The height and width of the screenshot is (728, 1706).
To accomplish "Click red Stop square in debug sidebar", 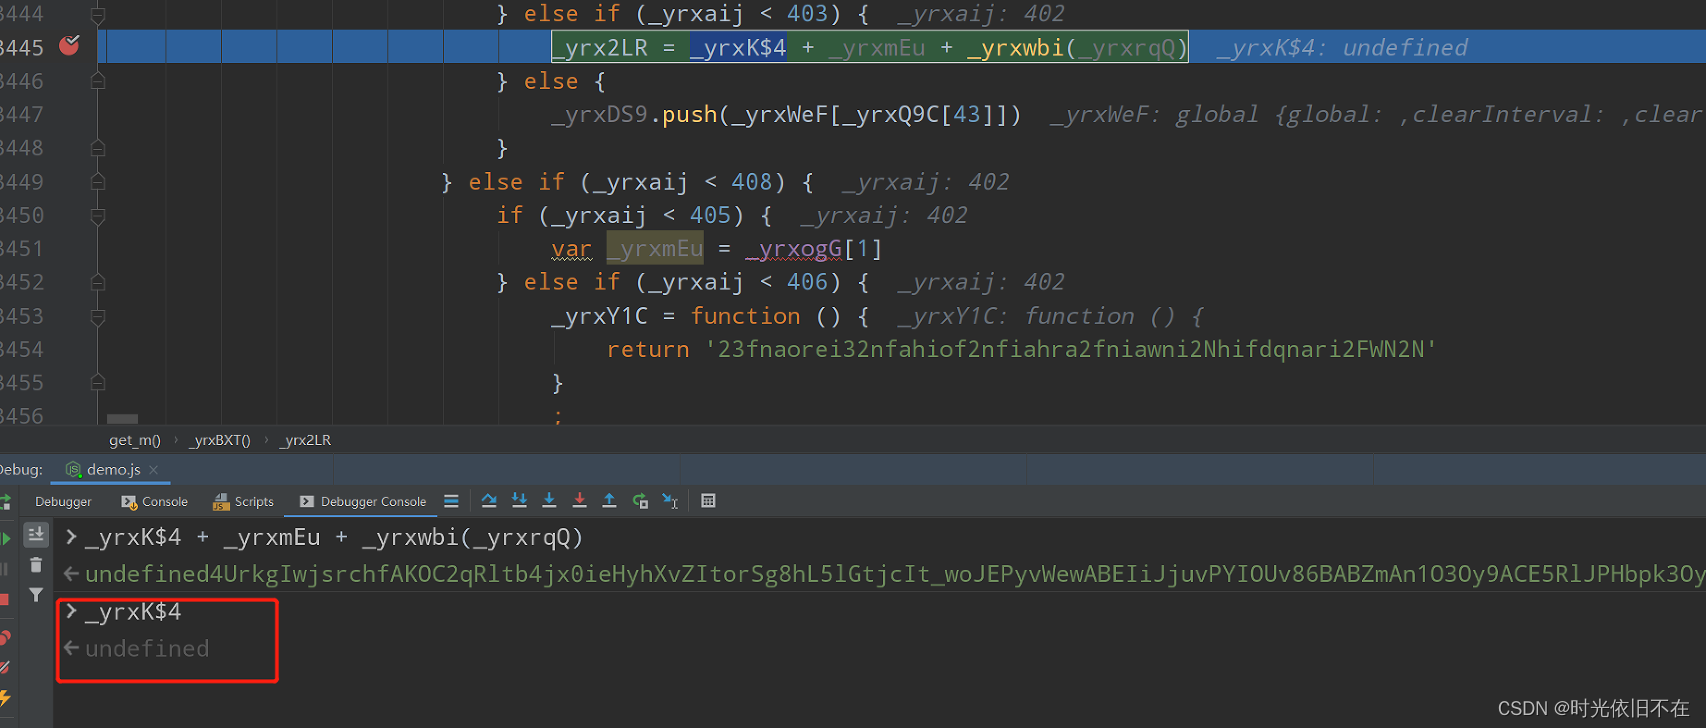I will 4,599.
